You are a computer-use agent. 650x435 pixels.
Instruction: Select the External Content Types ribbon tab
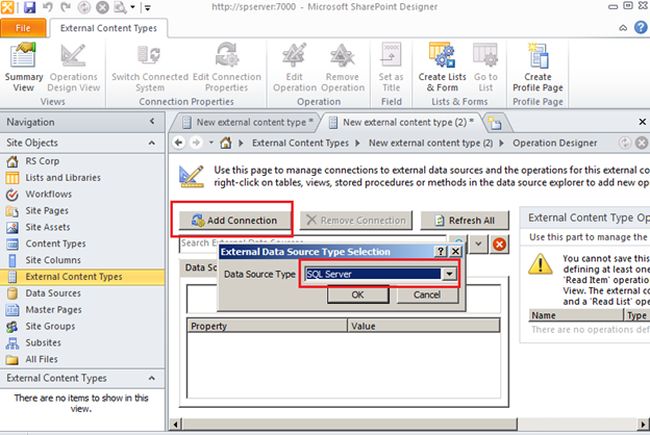[109, 28]
